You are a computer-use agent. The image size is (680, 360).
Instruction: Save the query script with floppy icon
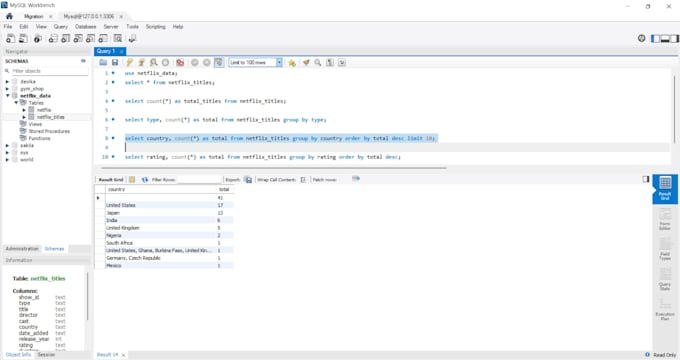(x=115, y=62)
